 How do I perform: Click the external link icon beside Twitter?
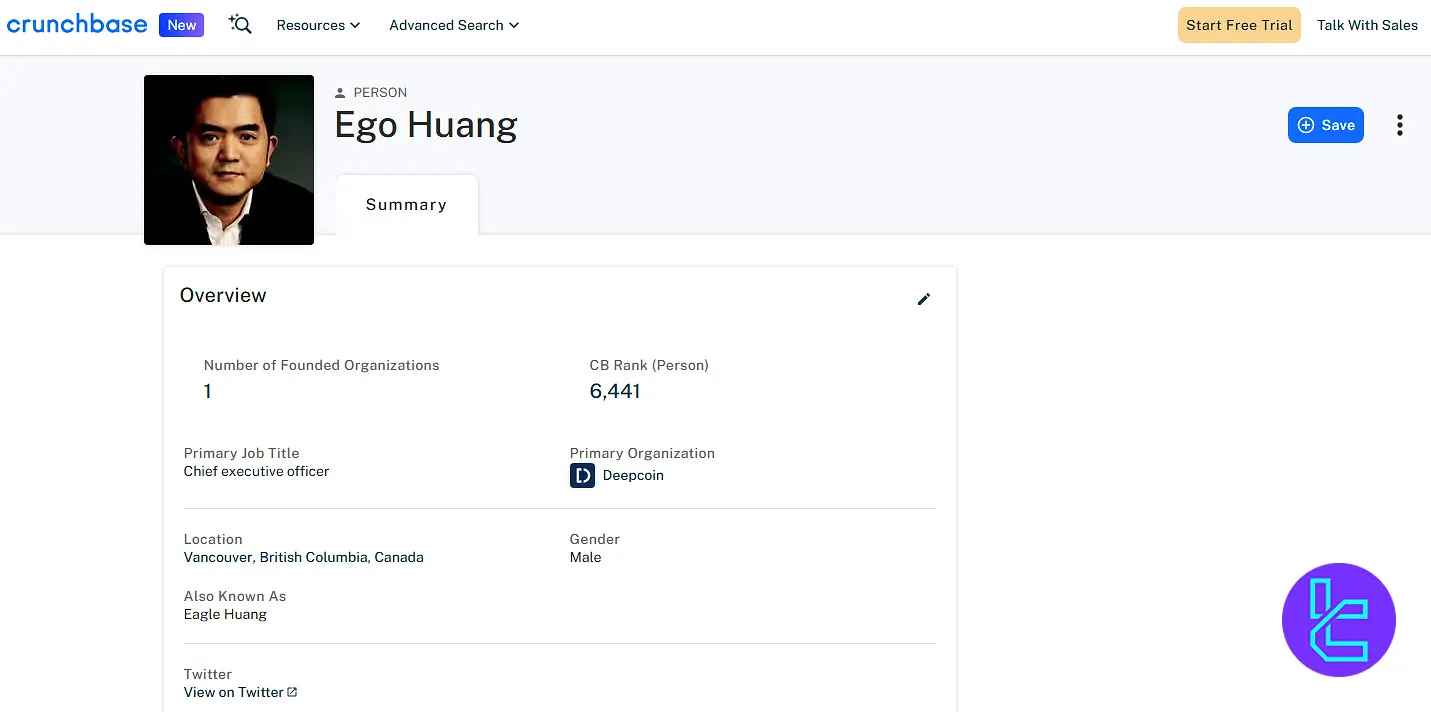coord(292,692)
